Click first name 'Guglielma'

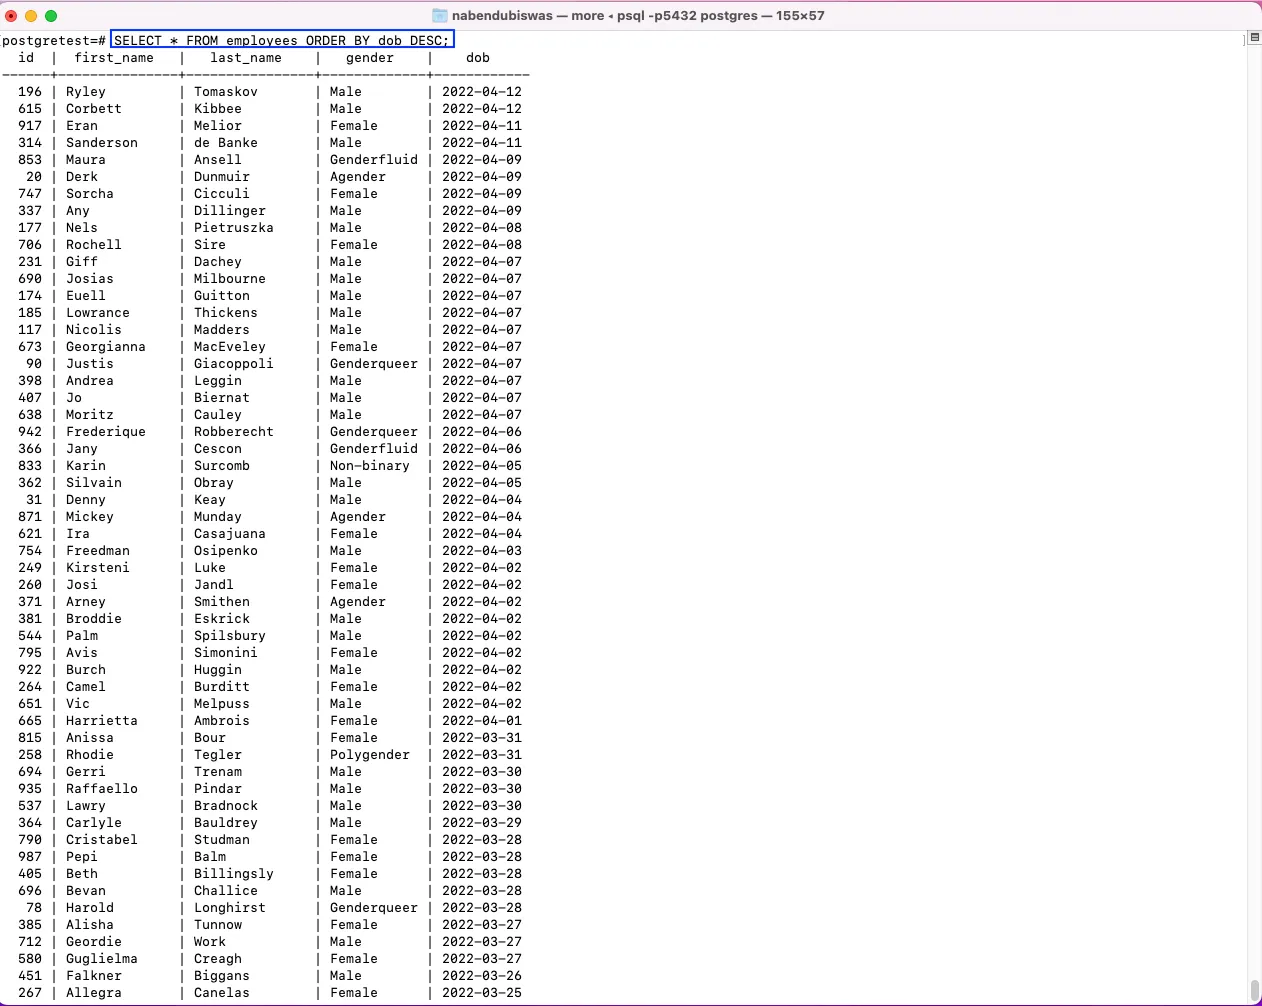click(102, 959)
